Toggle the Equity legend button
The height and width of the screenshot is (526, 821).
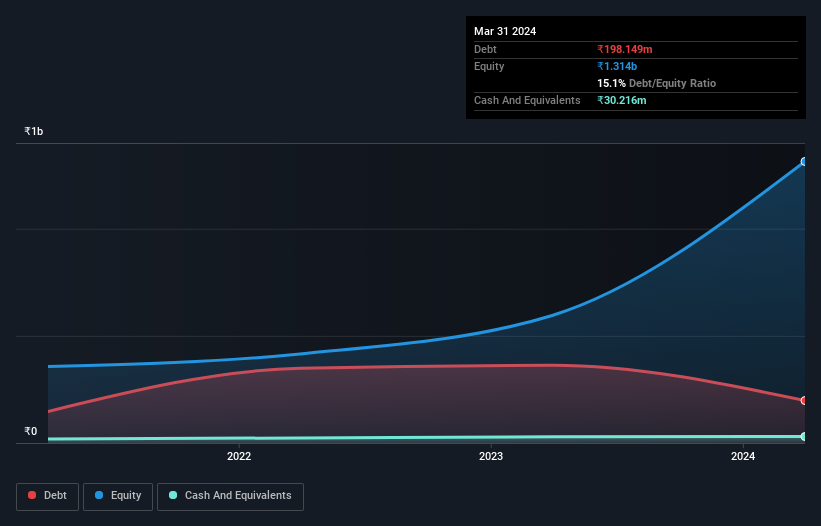(x=118, y=496)
